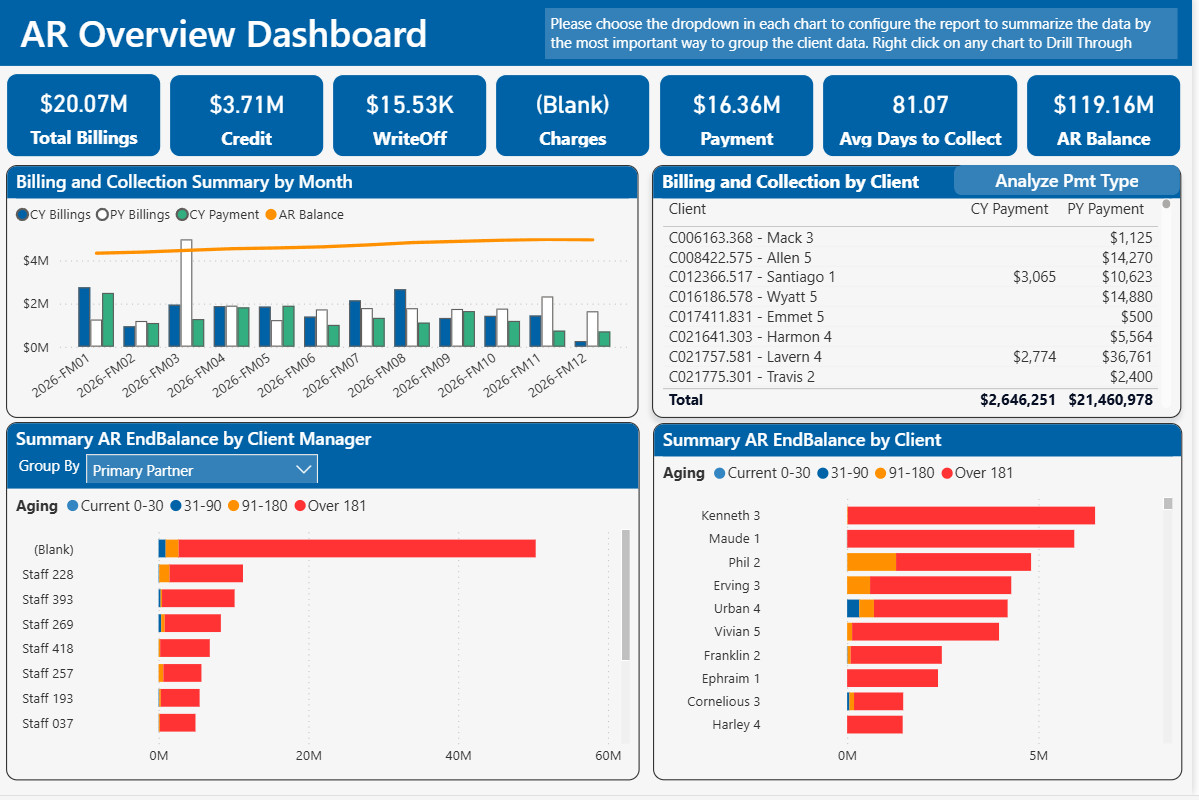This screenshot has width=1199, height=800.
Task: Select the Staff 228 bar
Action: tap(201, 574)
